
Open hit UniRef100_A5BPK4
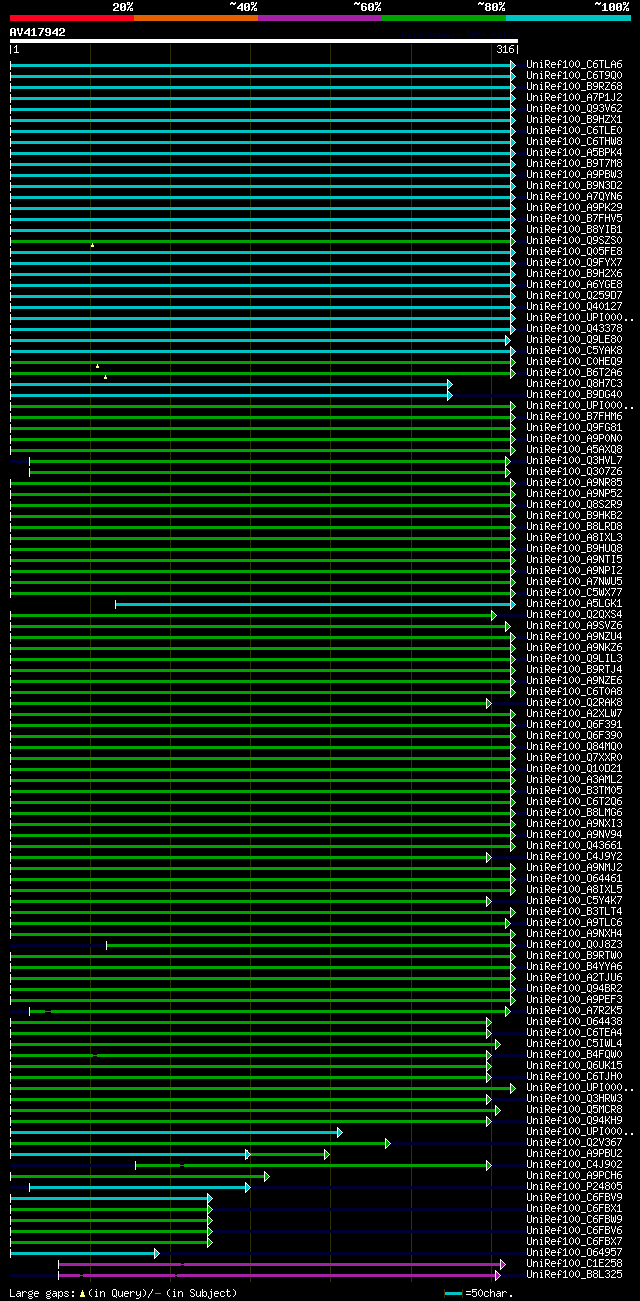point(574,152)
